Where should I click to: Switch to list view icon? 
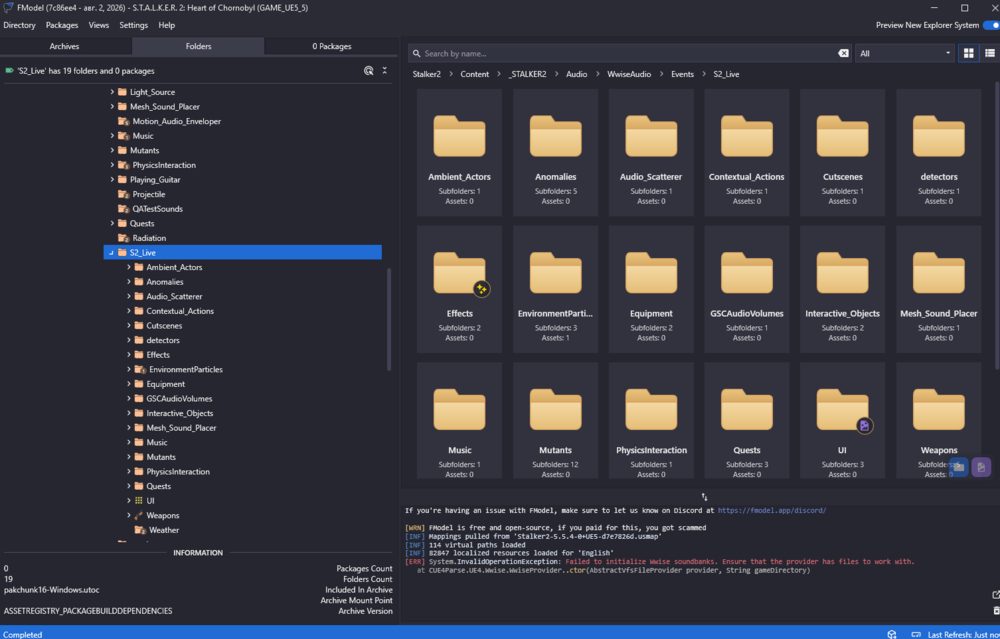point(990,54)
